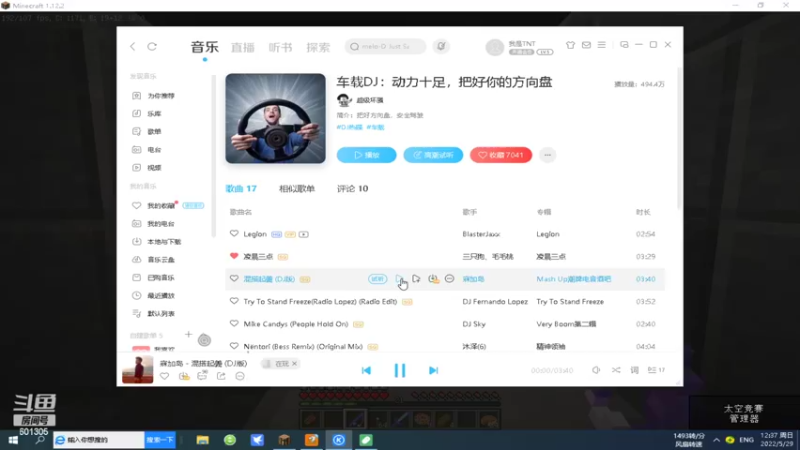This screenshot has width=800, height=450.
Task: Download current song from player bar
Action: pyautogui.click(x=184, y=377)
